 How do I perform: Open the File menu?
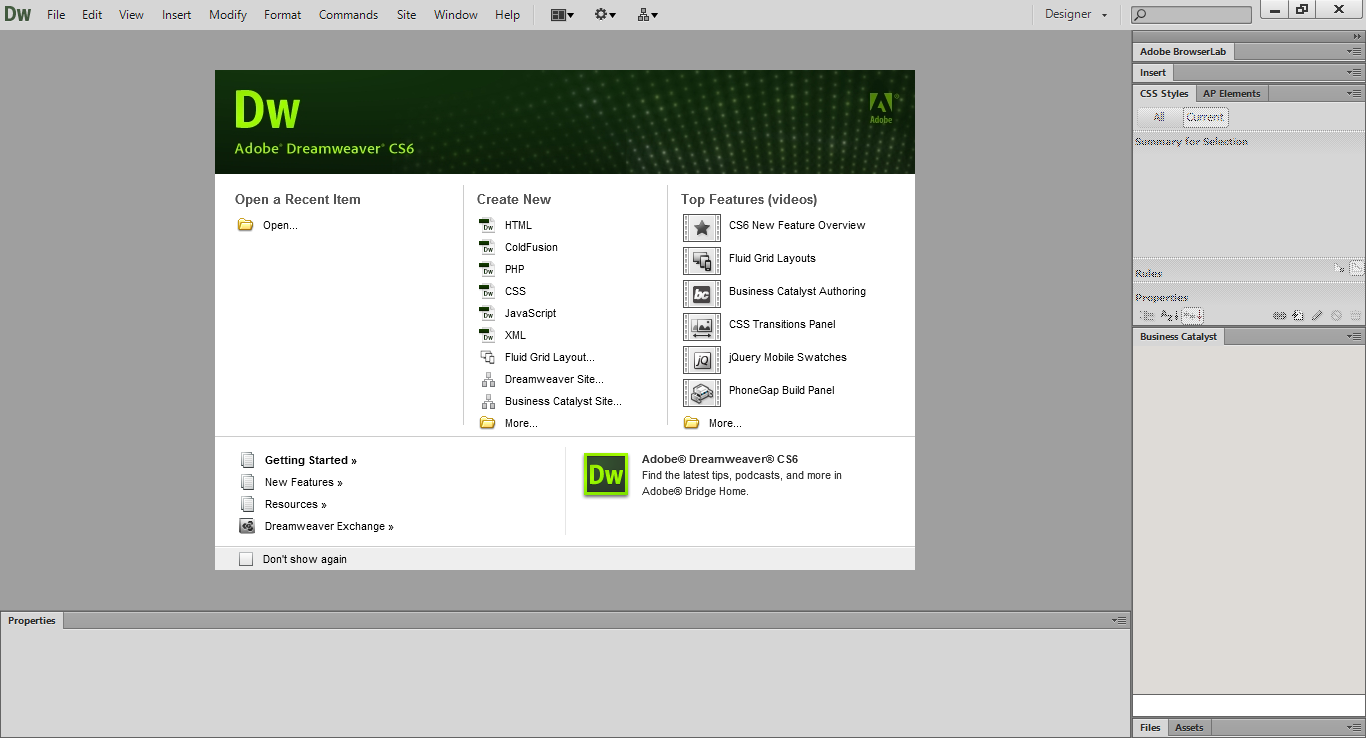tap(56, 15)
